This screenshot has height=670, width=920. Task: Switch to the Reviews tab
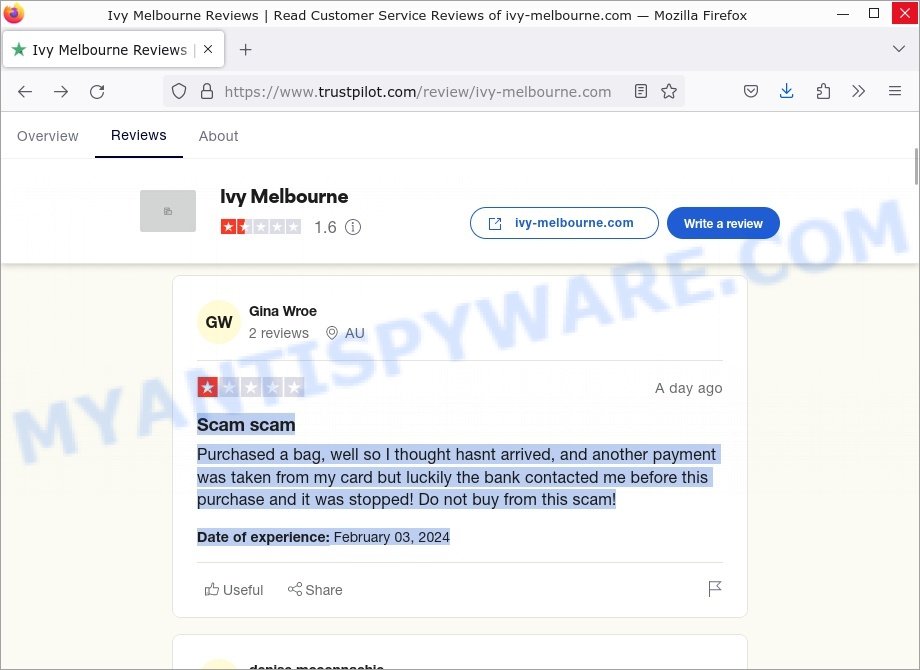[138, 136]
